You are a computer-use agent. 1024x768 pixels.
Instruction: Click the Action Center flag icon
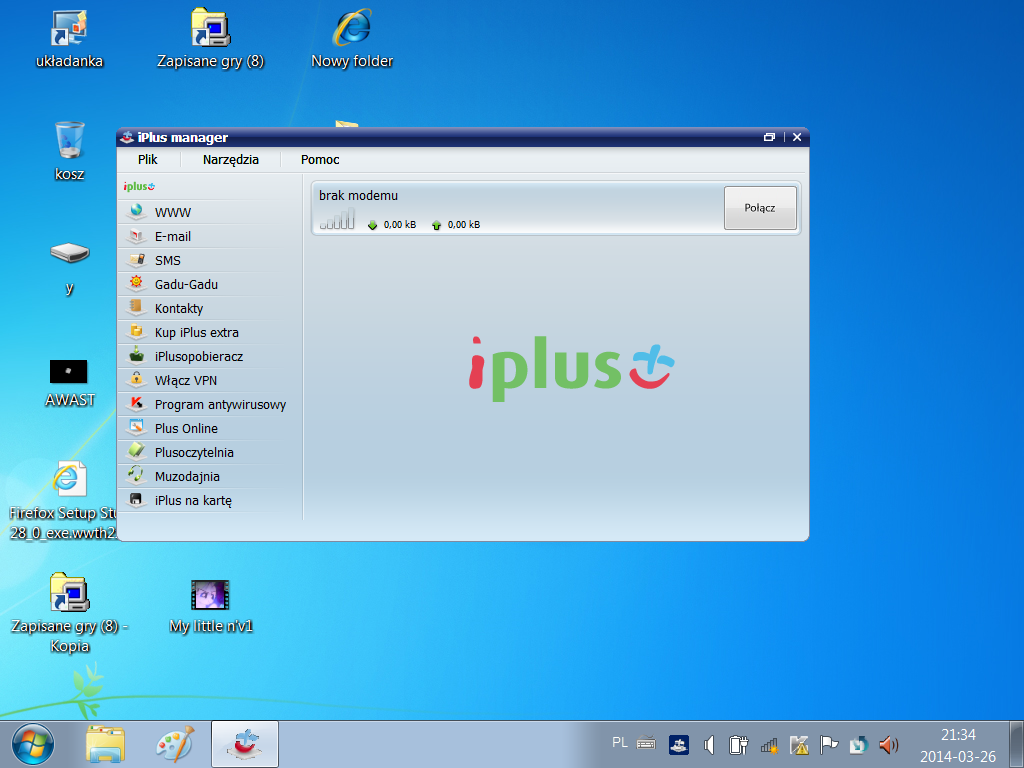[829, 744]
